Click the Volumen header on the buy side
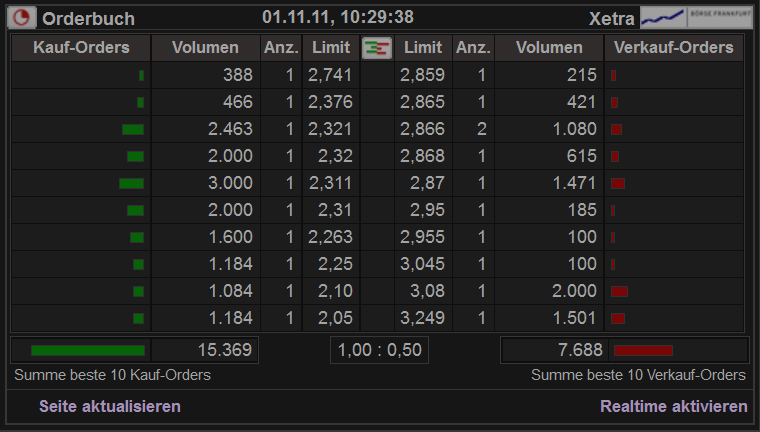This screenshot has width=760, height=432. click(205, 48)
